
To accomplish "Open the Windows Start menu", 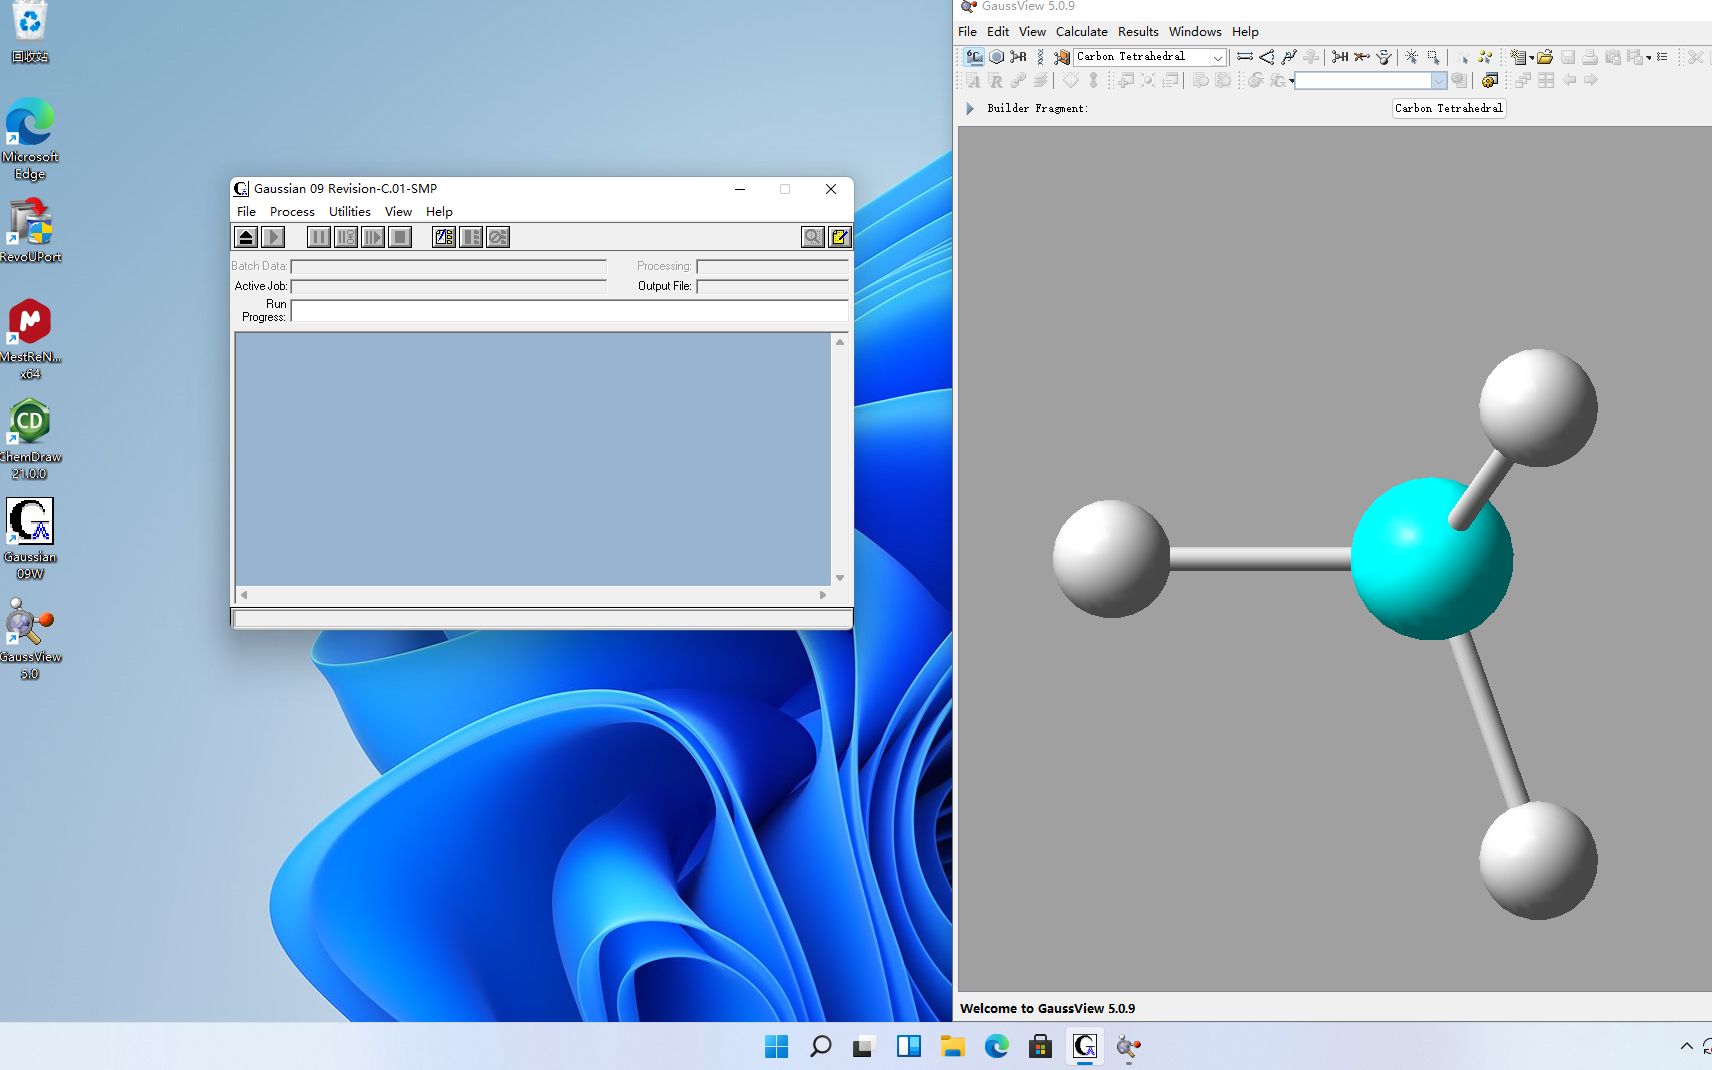I will 776,1046.
